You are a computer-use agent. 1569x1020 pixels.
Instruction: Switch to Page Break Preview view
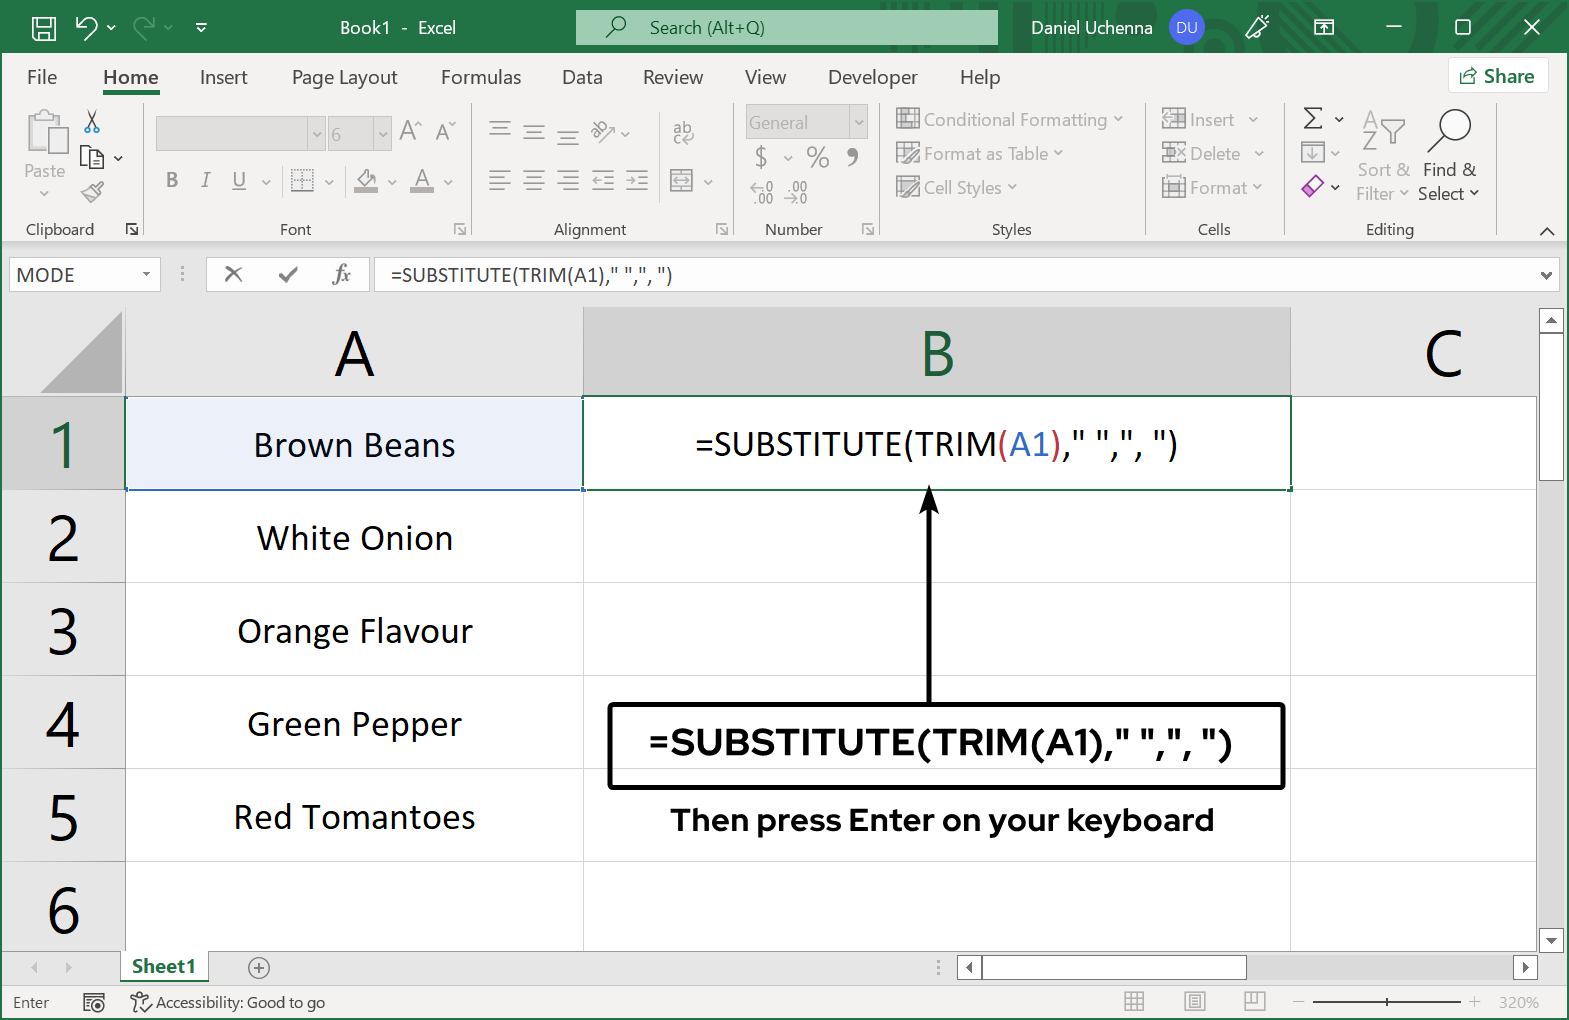point(1254,1001)
